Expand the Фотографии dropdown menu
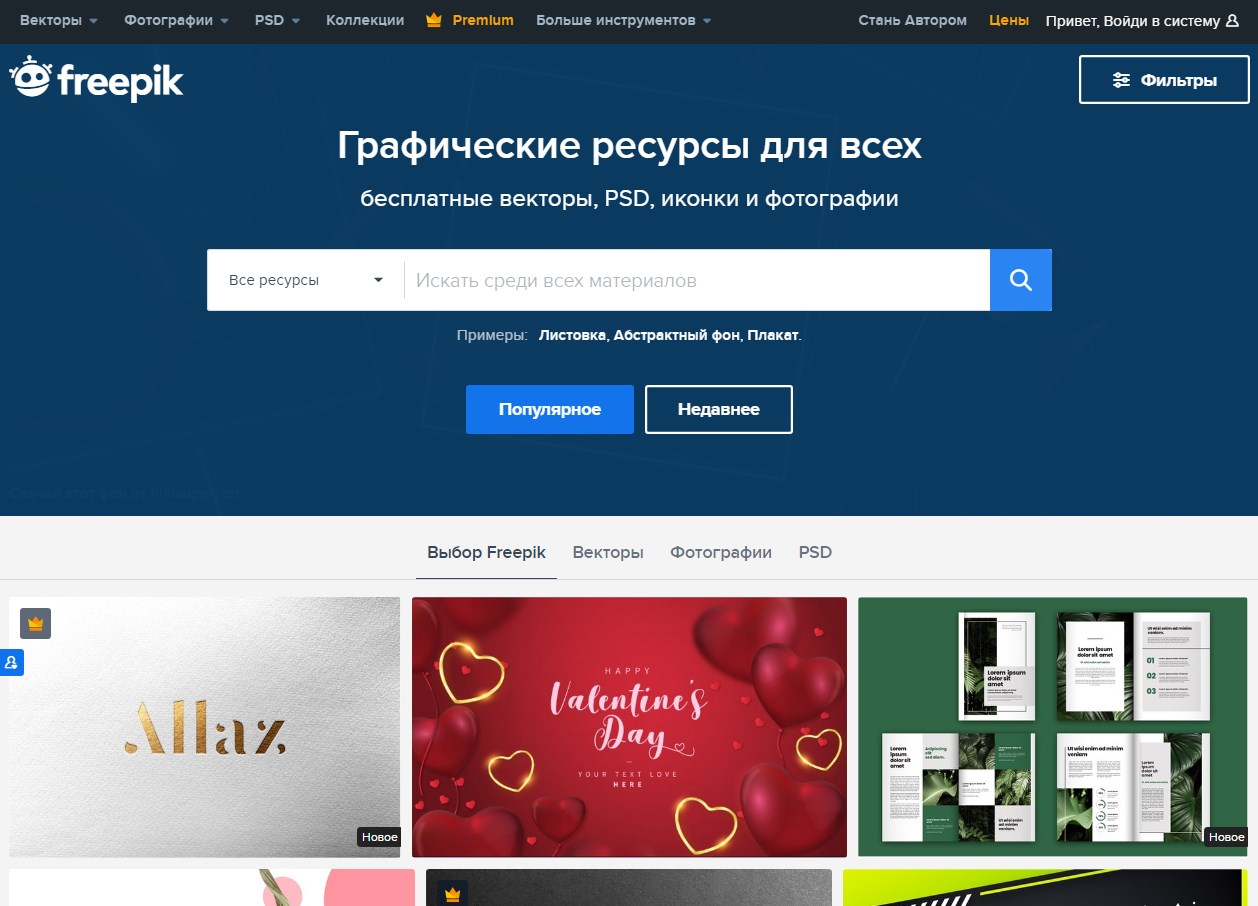This screenshot has height=906, width=1258. (177, 20)
